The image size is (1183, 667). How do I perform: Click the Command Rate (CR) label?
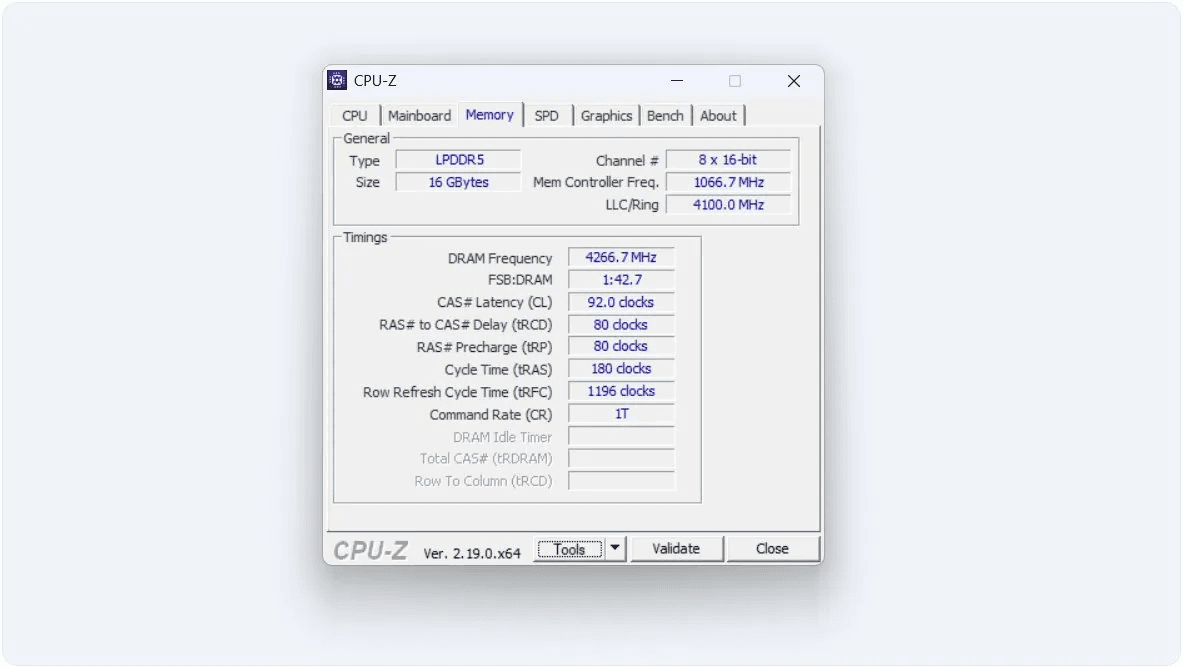(x=491, y=415)
